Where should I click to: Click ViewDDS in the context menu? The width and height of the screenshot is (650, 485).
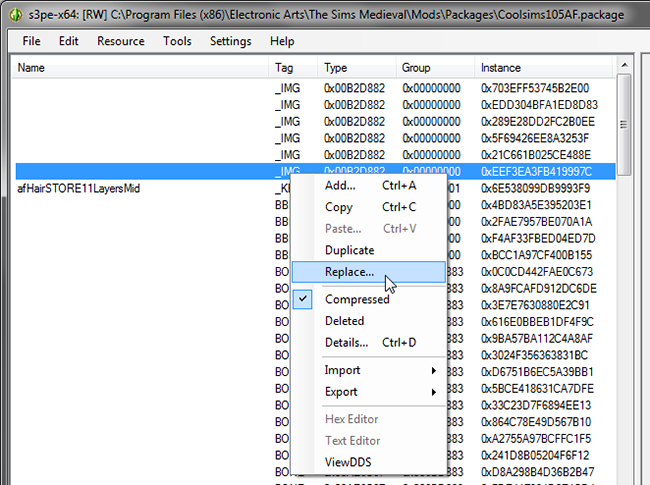(349, 462)
